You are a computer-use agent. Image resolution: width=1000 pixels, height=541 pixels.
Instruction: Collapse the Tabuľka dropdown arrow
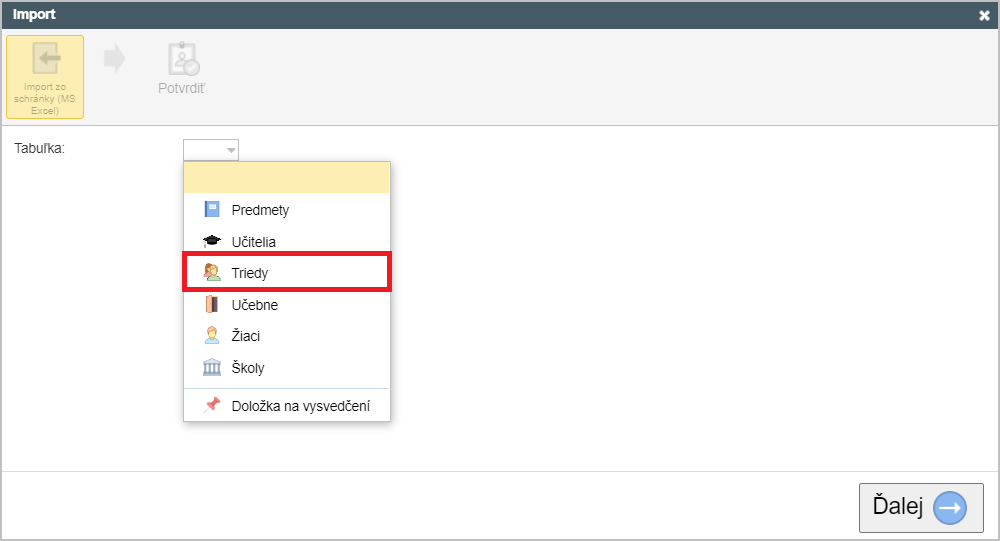(231, 150)
